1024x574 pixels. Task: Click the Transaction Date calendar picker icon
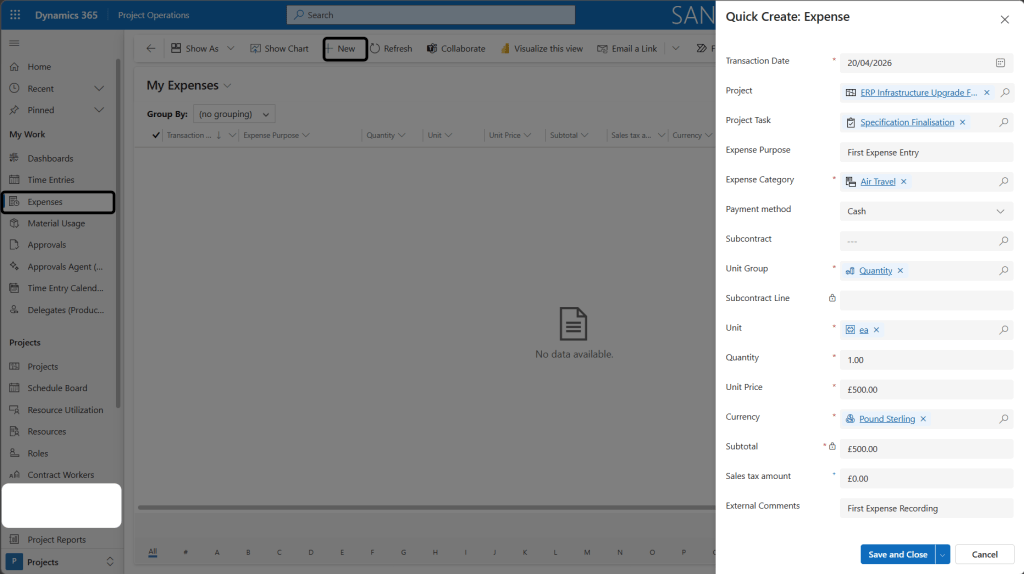[x=1000, y=63]
